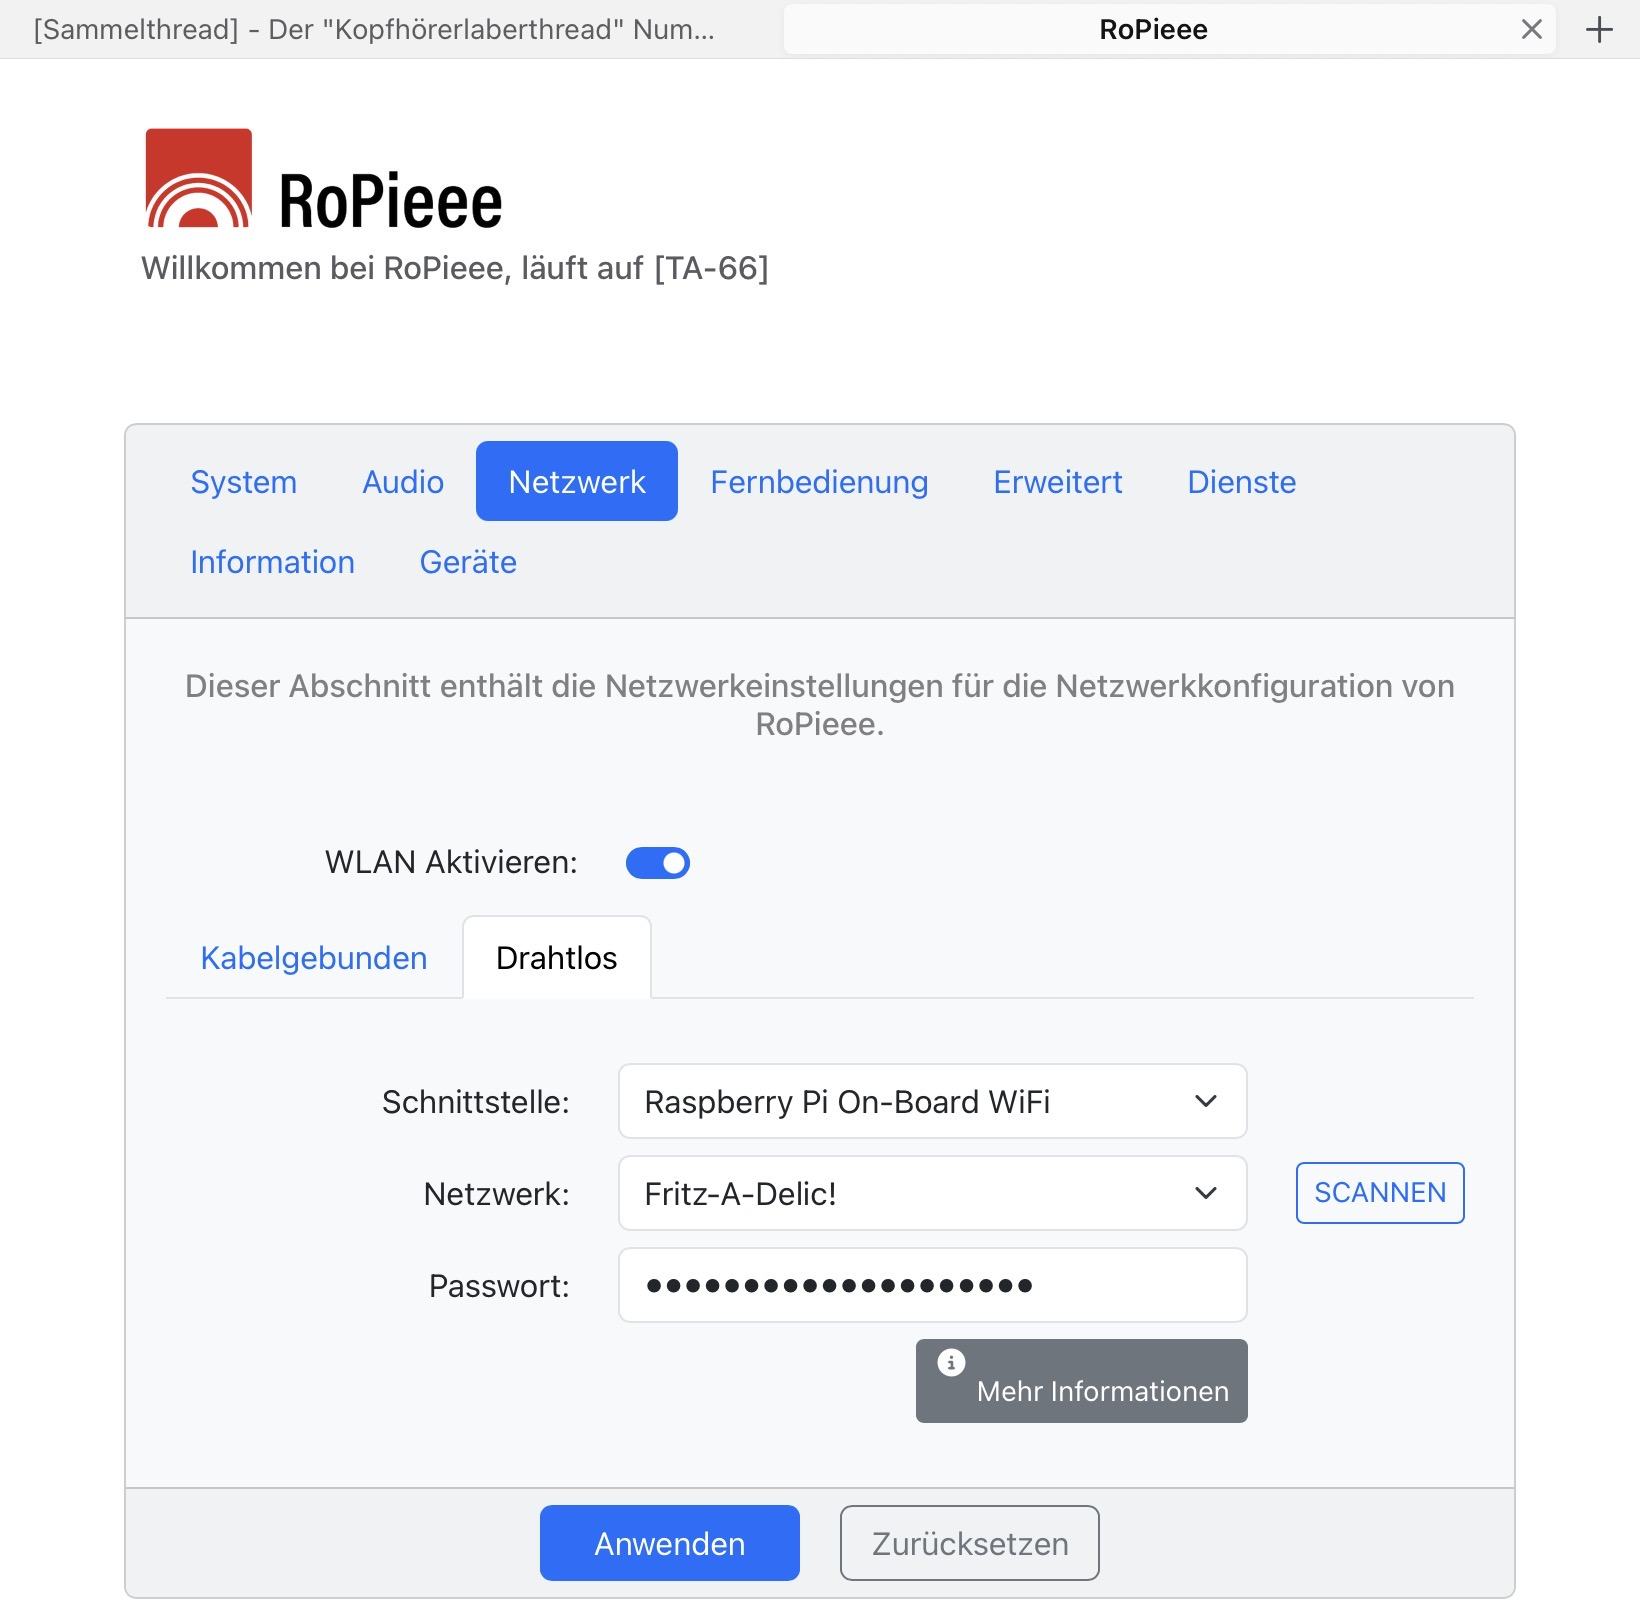The height and width of the screenshot is (1607, 1640).
Task: Switch to the Audio tab
Action: pyautogui.click(x=403, y=482)
